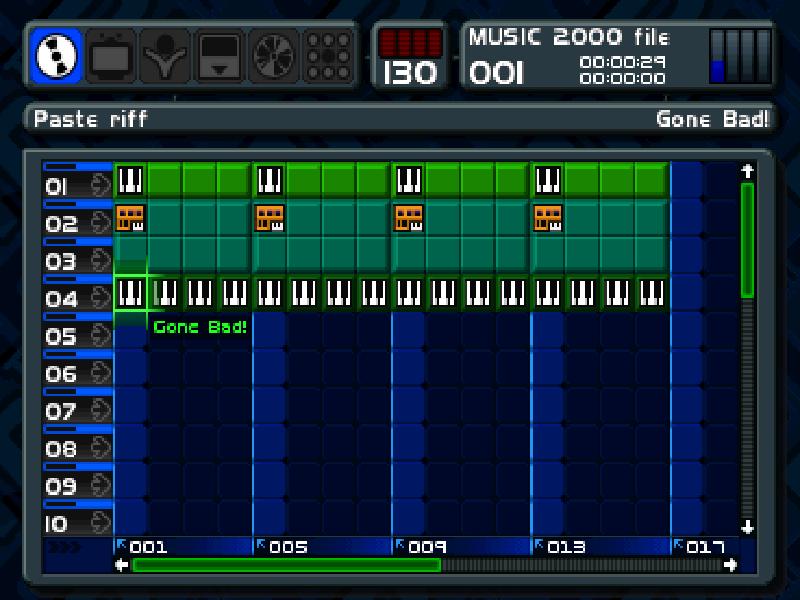Toggle the speaker icon on track 04

tap(101, 298)
